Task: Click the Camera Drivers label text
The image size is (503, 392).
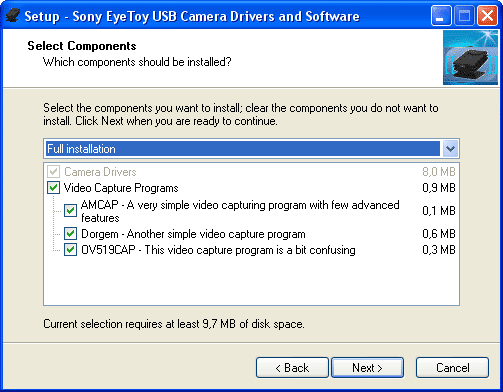Action: point(100,172)
